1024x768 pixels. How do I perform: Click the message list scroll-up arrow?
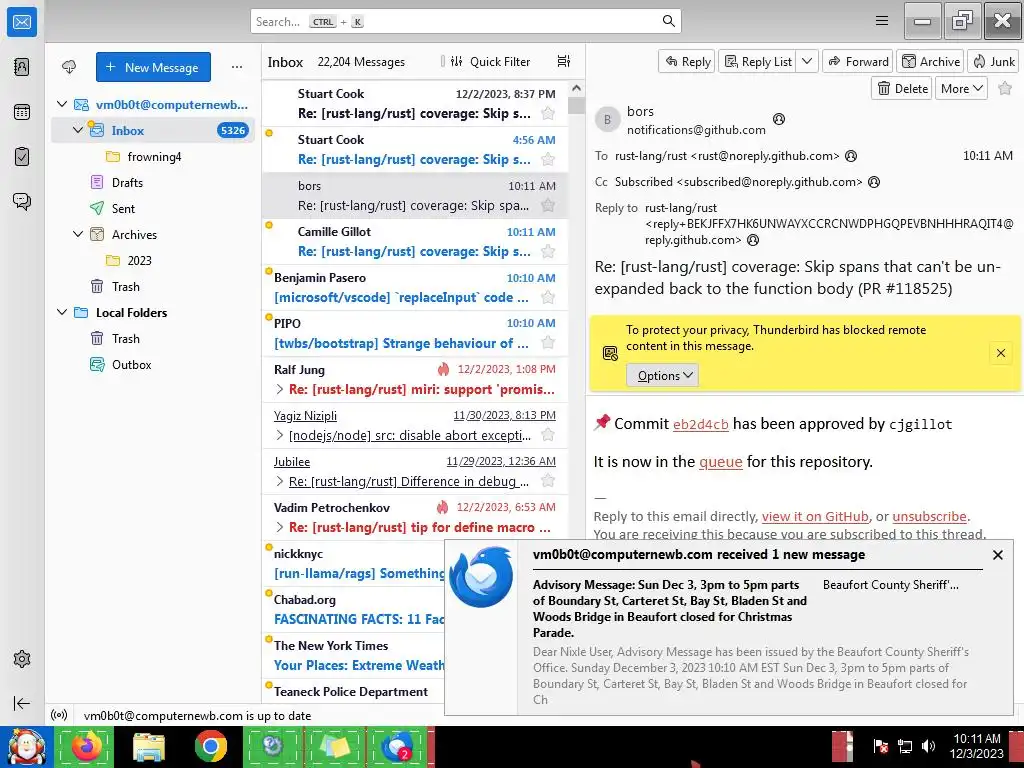coord(576,88)
